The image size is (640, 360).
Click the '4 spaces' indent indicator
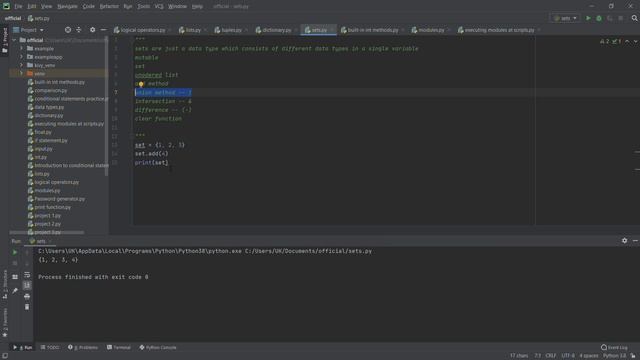(x=589, y=356)
